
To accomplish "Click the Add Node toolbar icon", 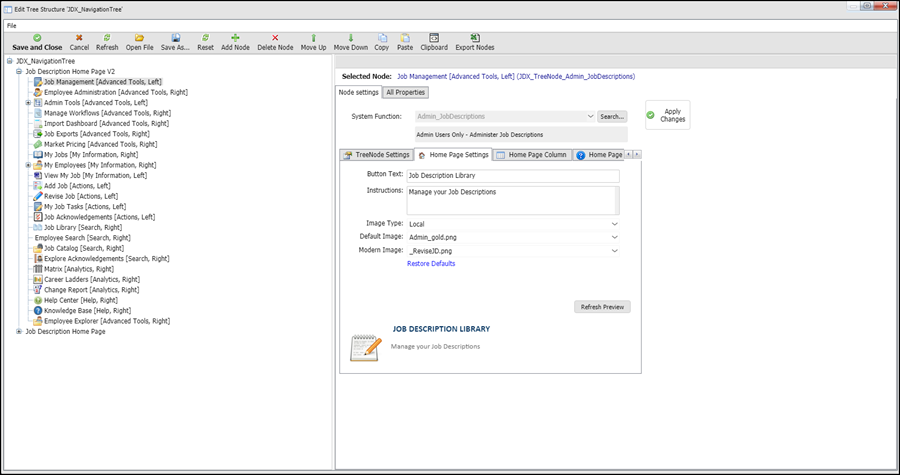I will (235, 37).
